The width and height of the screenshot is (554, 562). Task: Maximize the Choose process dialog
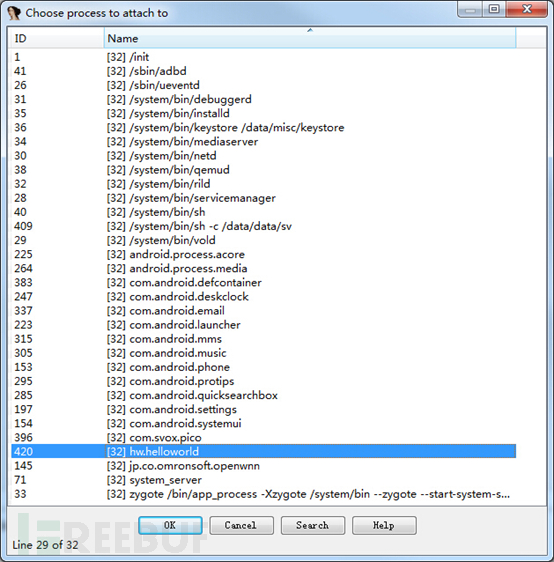(494, 9)
